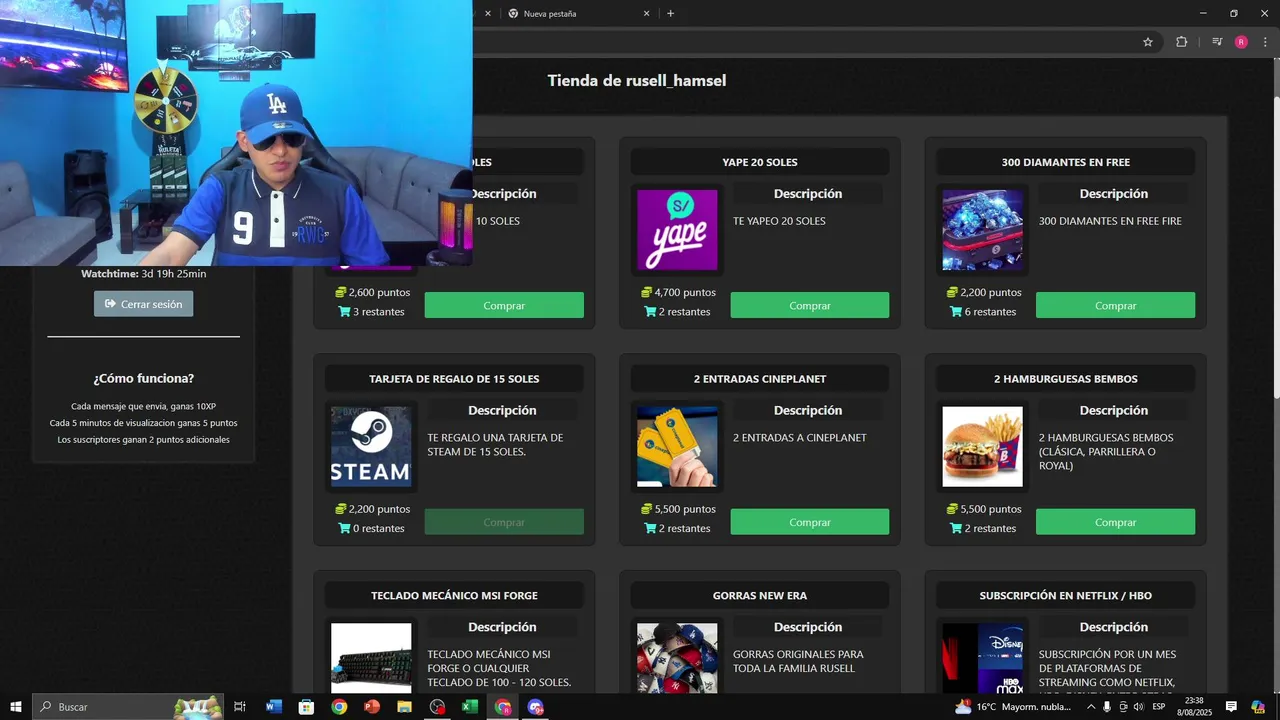This screenshot has width=1280, height=720.
Task: Click the text TE YAPEO 20 SOLES
Action: [779, 221]
